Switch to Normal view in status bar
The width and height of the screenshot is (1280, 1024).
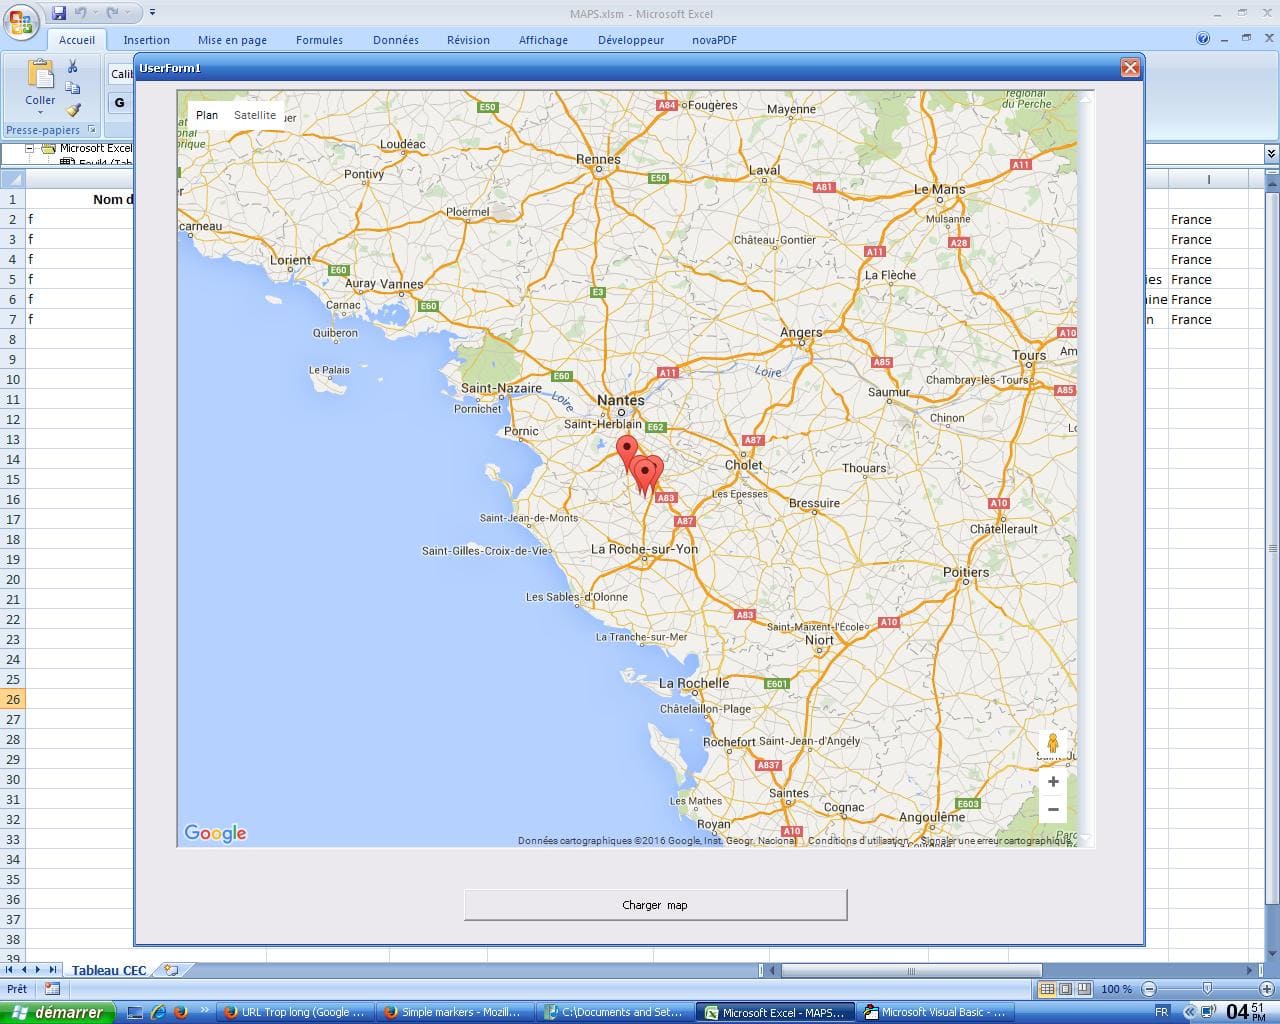(x=1047, y=989)
